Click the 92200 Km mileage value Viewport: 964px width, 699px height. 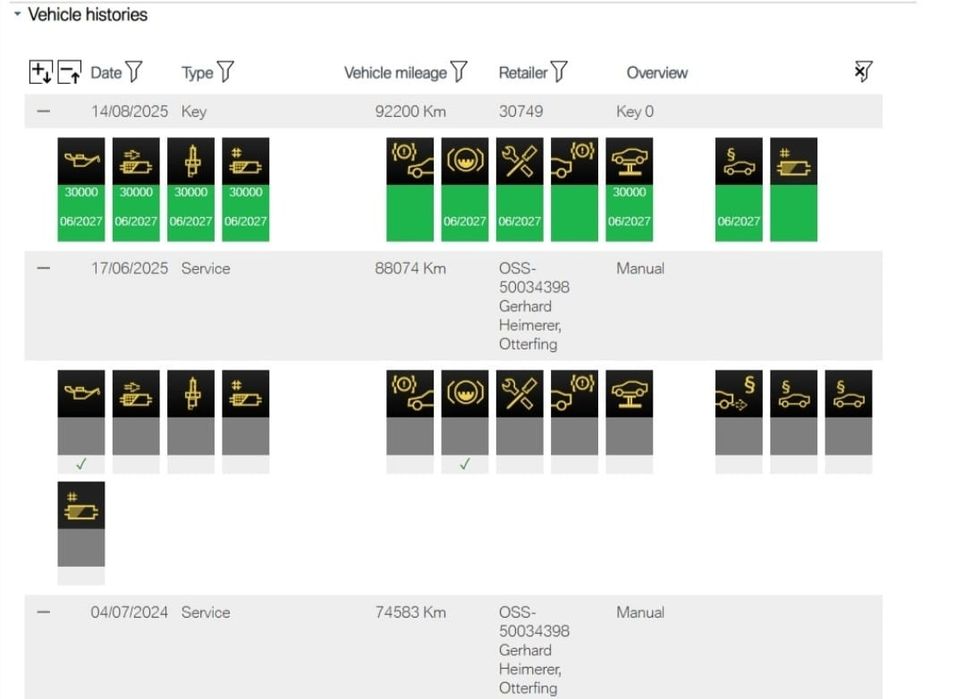(x=411, y=111)
